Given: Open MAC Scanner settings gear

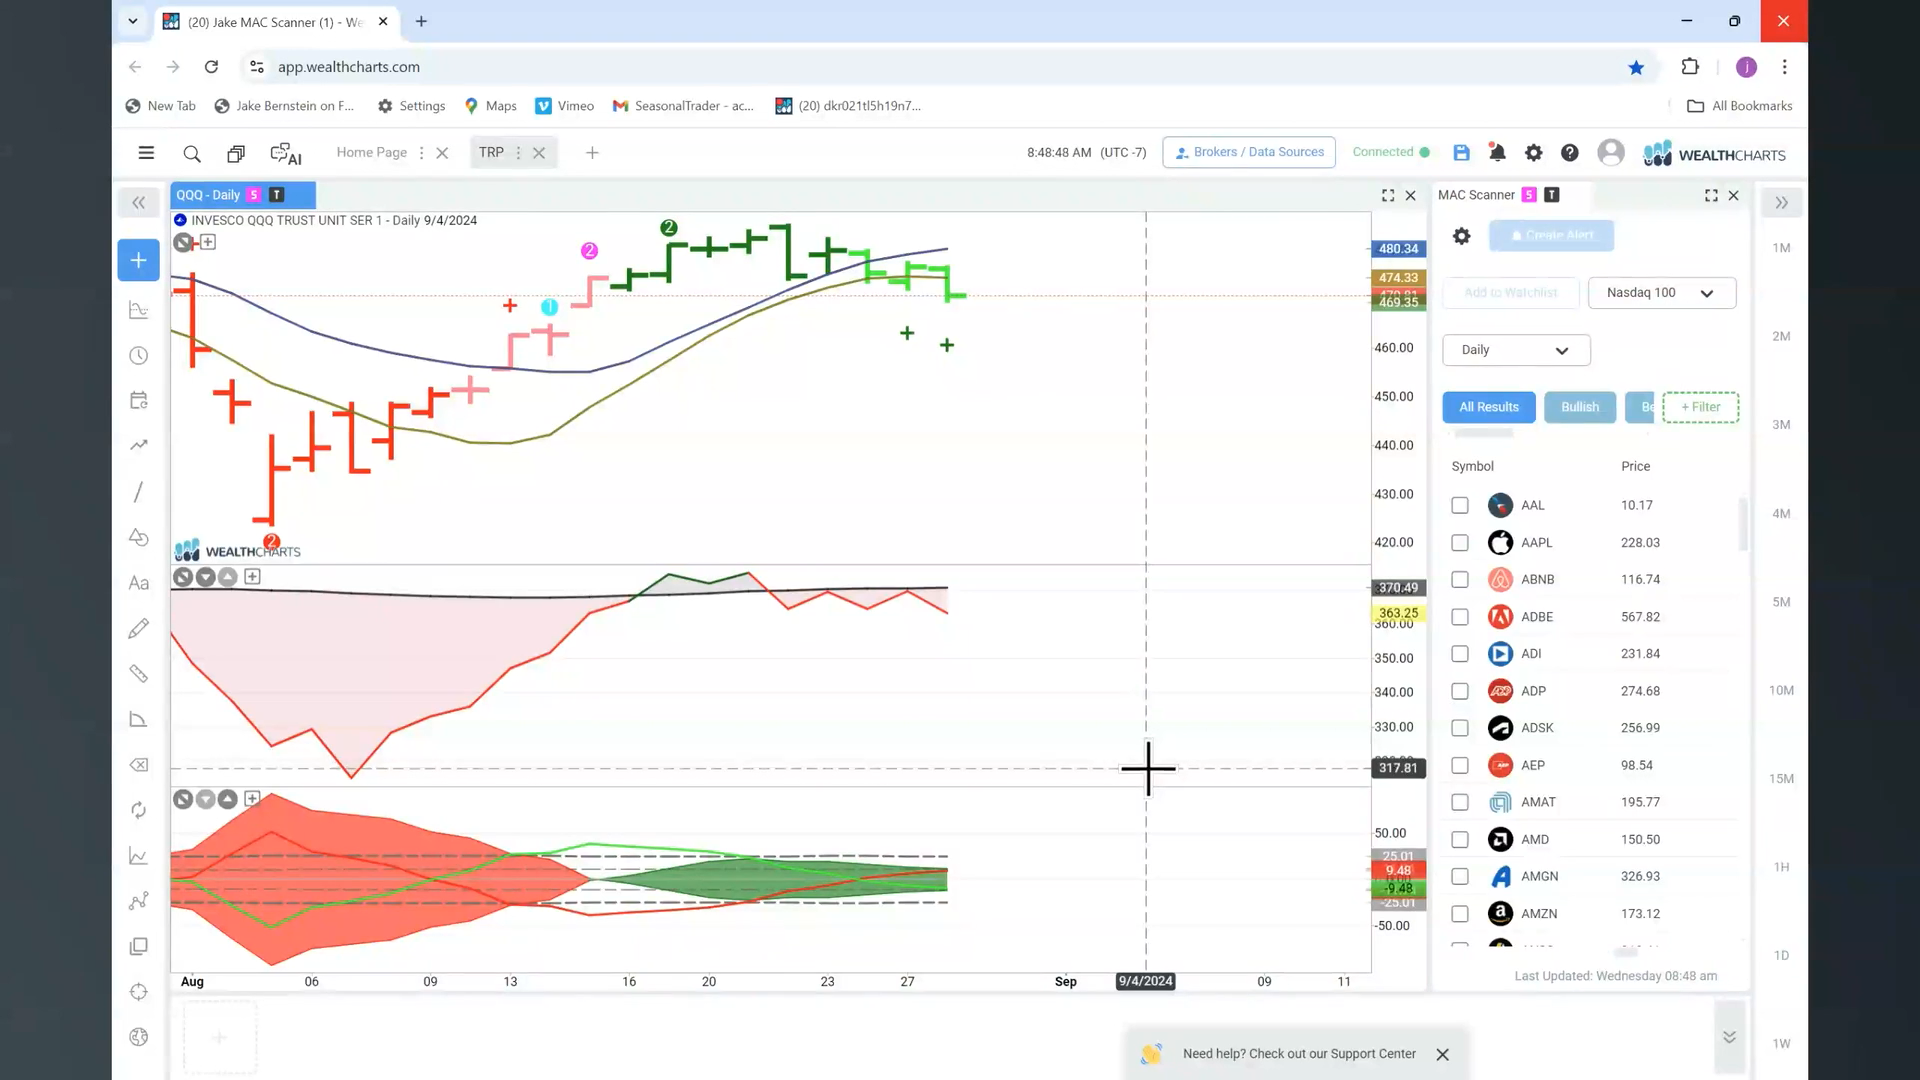Looking at the screenshot, I should [x=1461, y=236].
